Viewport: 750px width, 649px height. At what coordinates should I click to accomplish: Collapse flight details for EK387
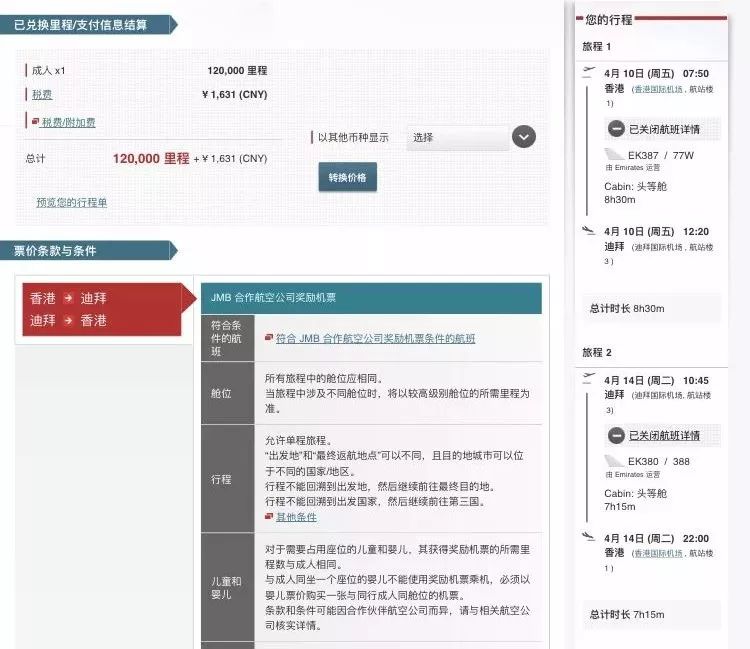(664, 129)
